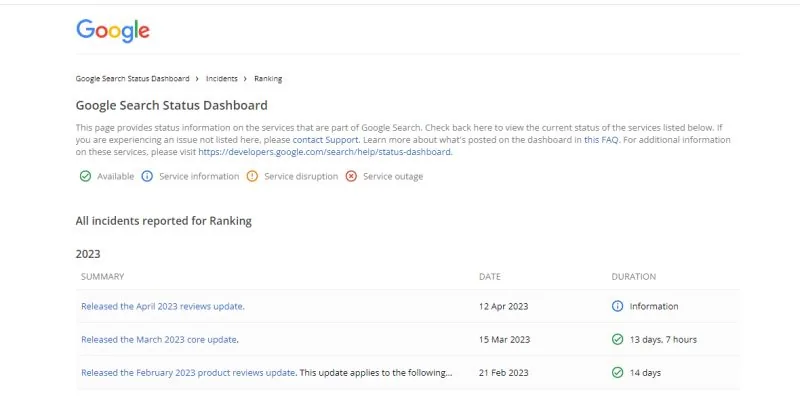
Task: Click the red Service outage legend icon
Action: click(351, 176)
